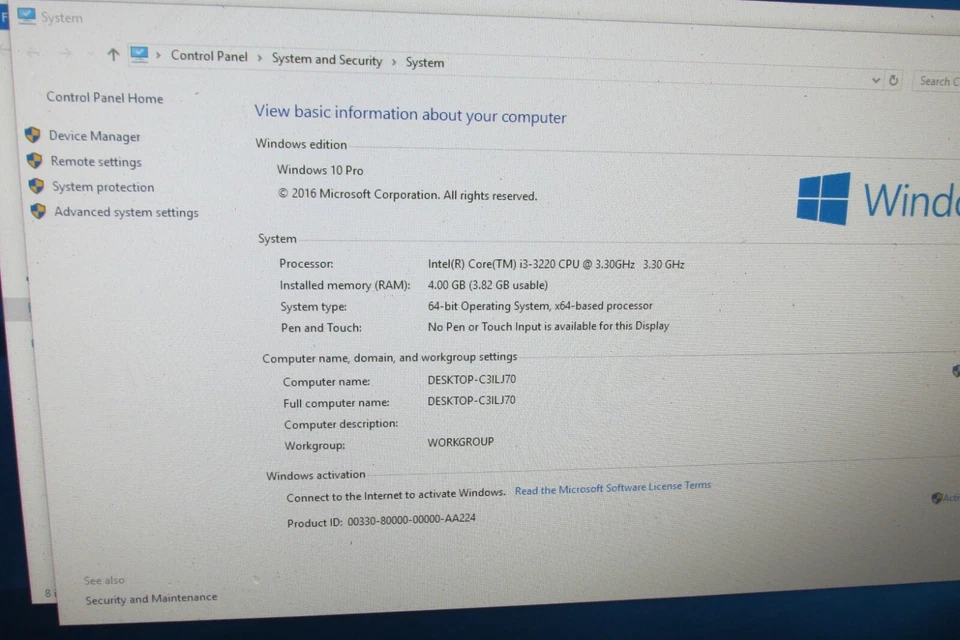Click the shield icon next to Remote settings
Screen dimensions: 960x640
click(x=33, y=161)
